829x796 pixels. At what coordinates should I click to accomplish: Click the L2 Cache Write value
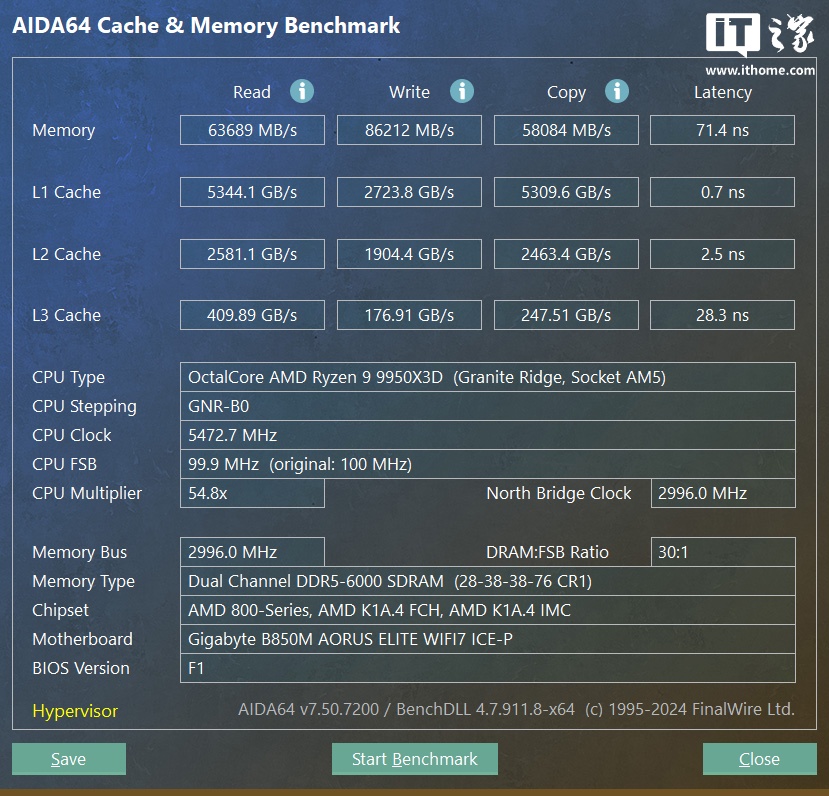tap(409, 254)
